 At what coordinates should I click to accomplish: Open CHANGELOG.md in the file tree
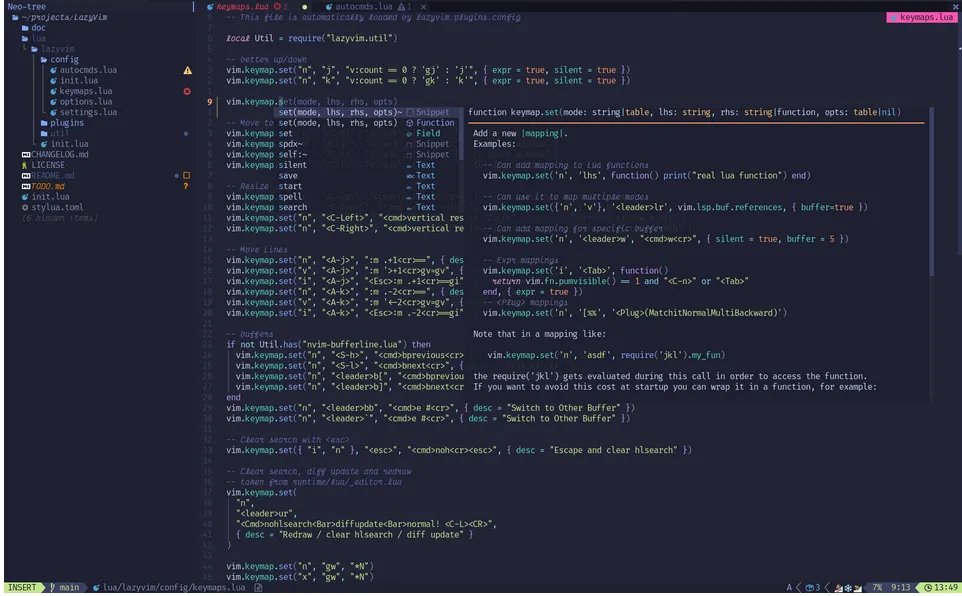(60, 155)
